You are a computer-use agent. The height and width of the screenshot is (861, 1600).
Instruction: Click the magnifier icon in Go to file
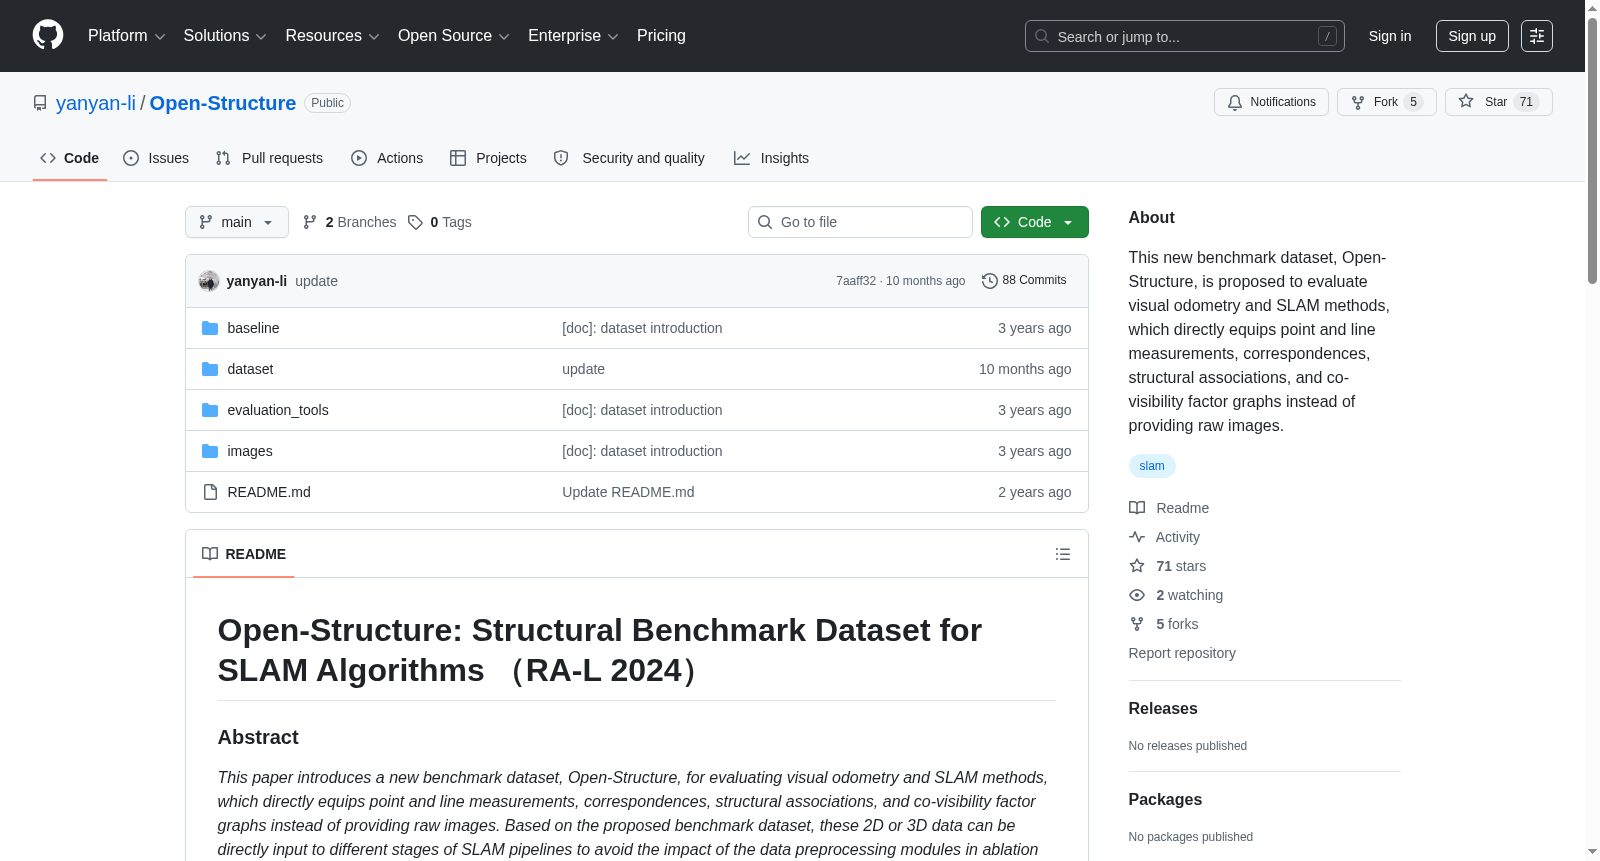765,222
